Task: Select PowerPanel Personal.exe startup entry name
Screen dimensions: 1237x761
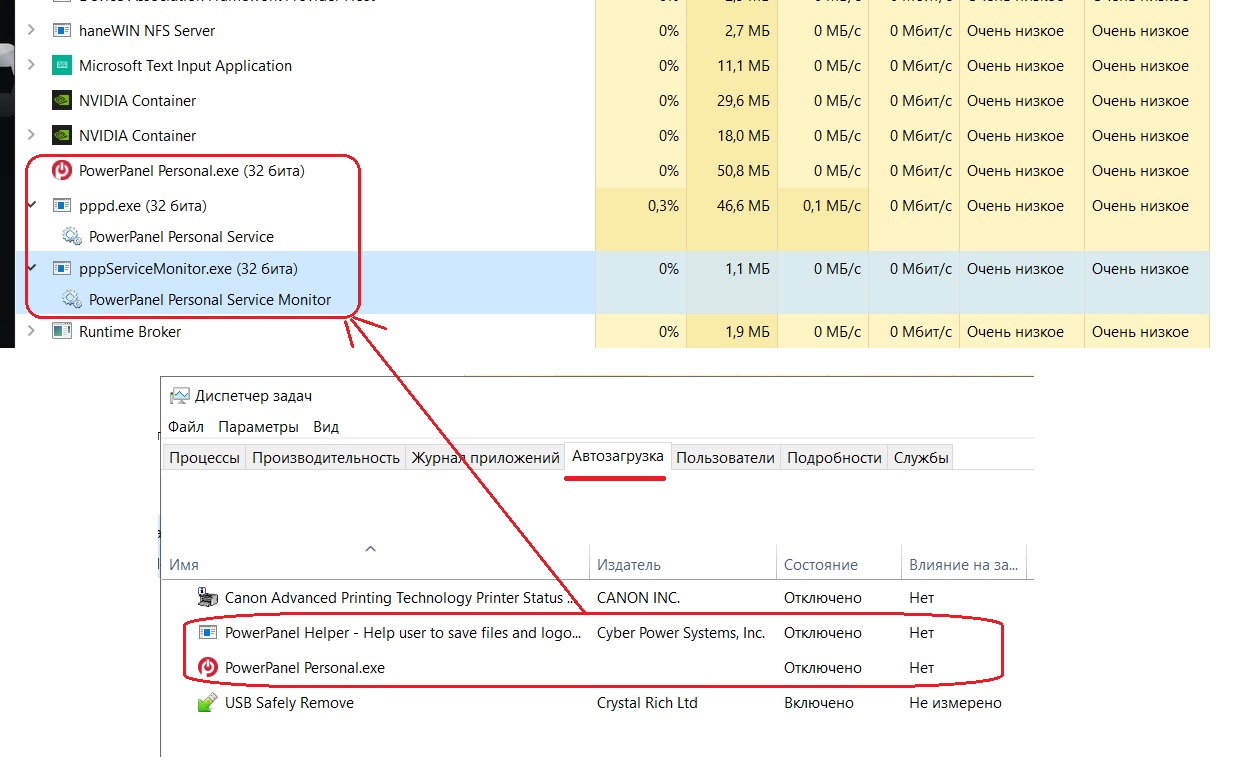Action: [305, 668]
